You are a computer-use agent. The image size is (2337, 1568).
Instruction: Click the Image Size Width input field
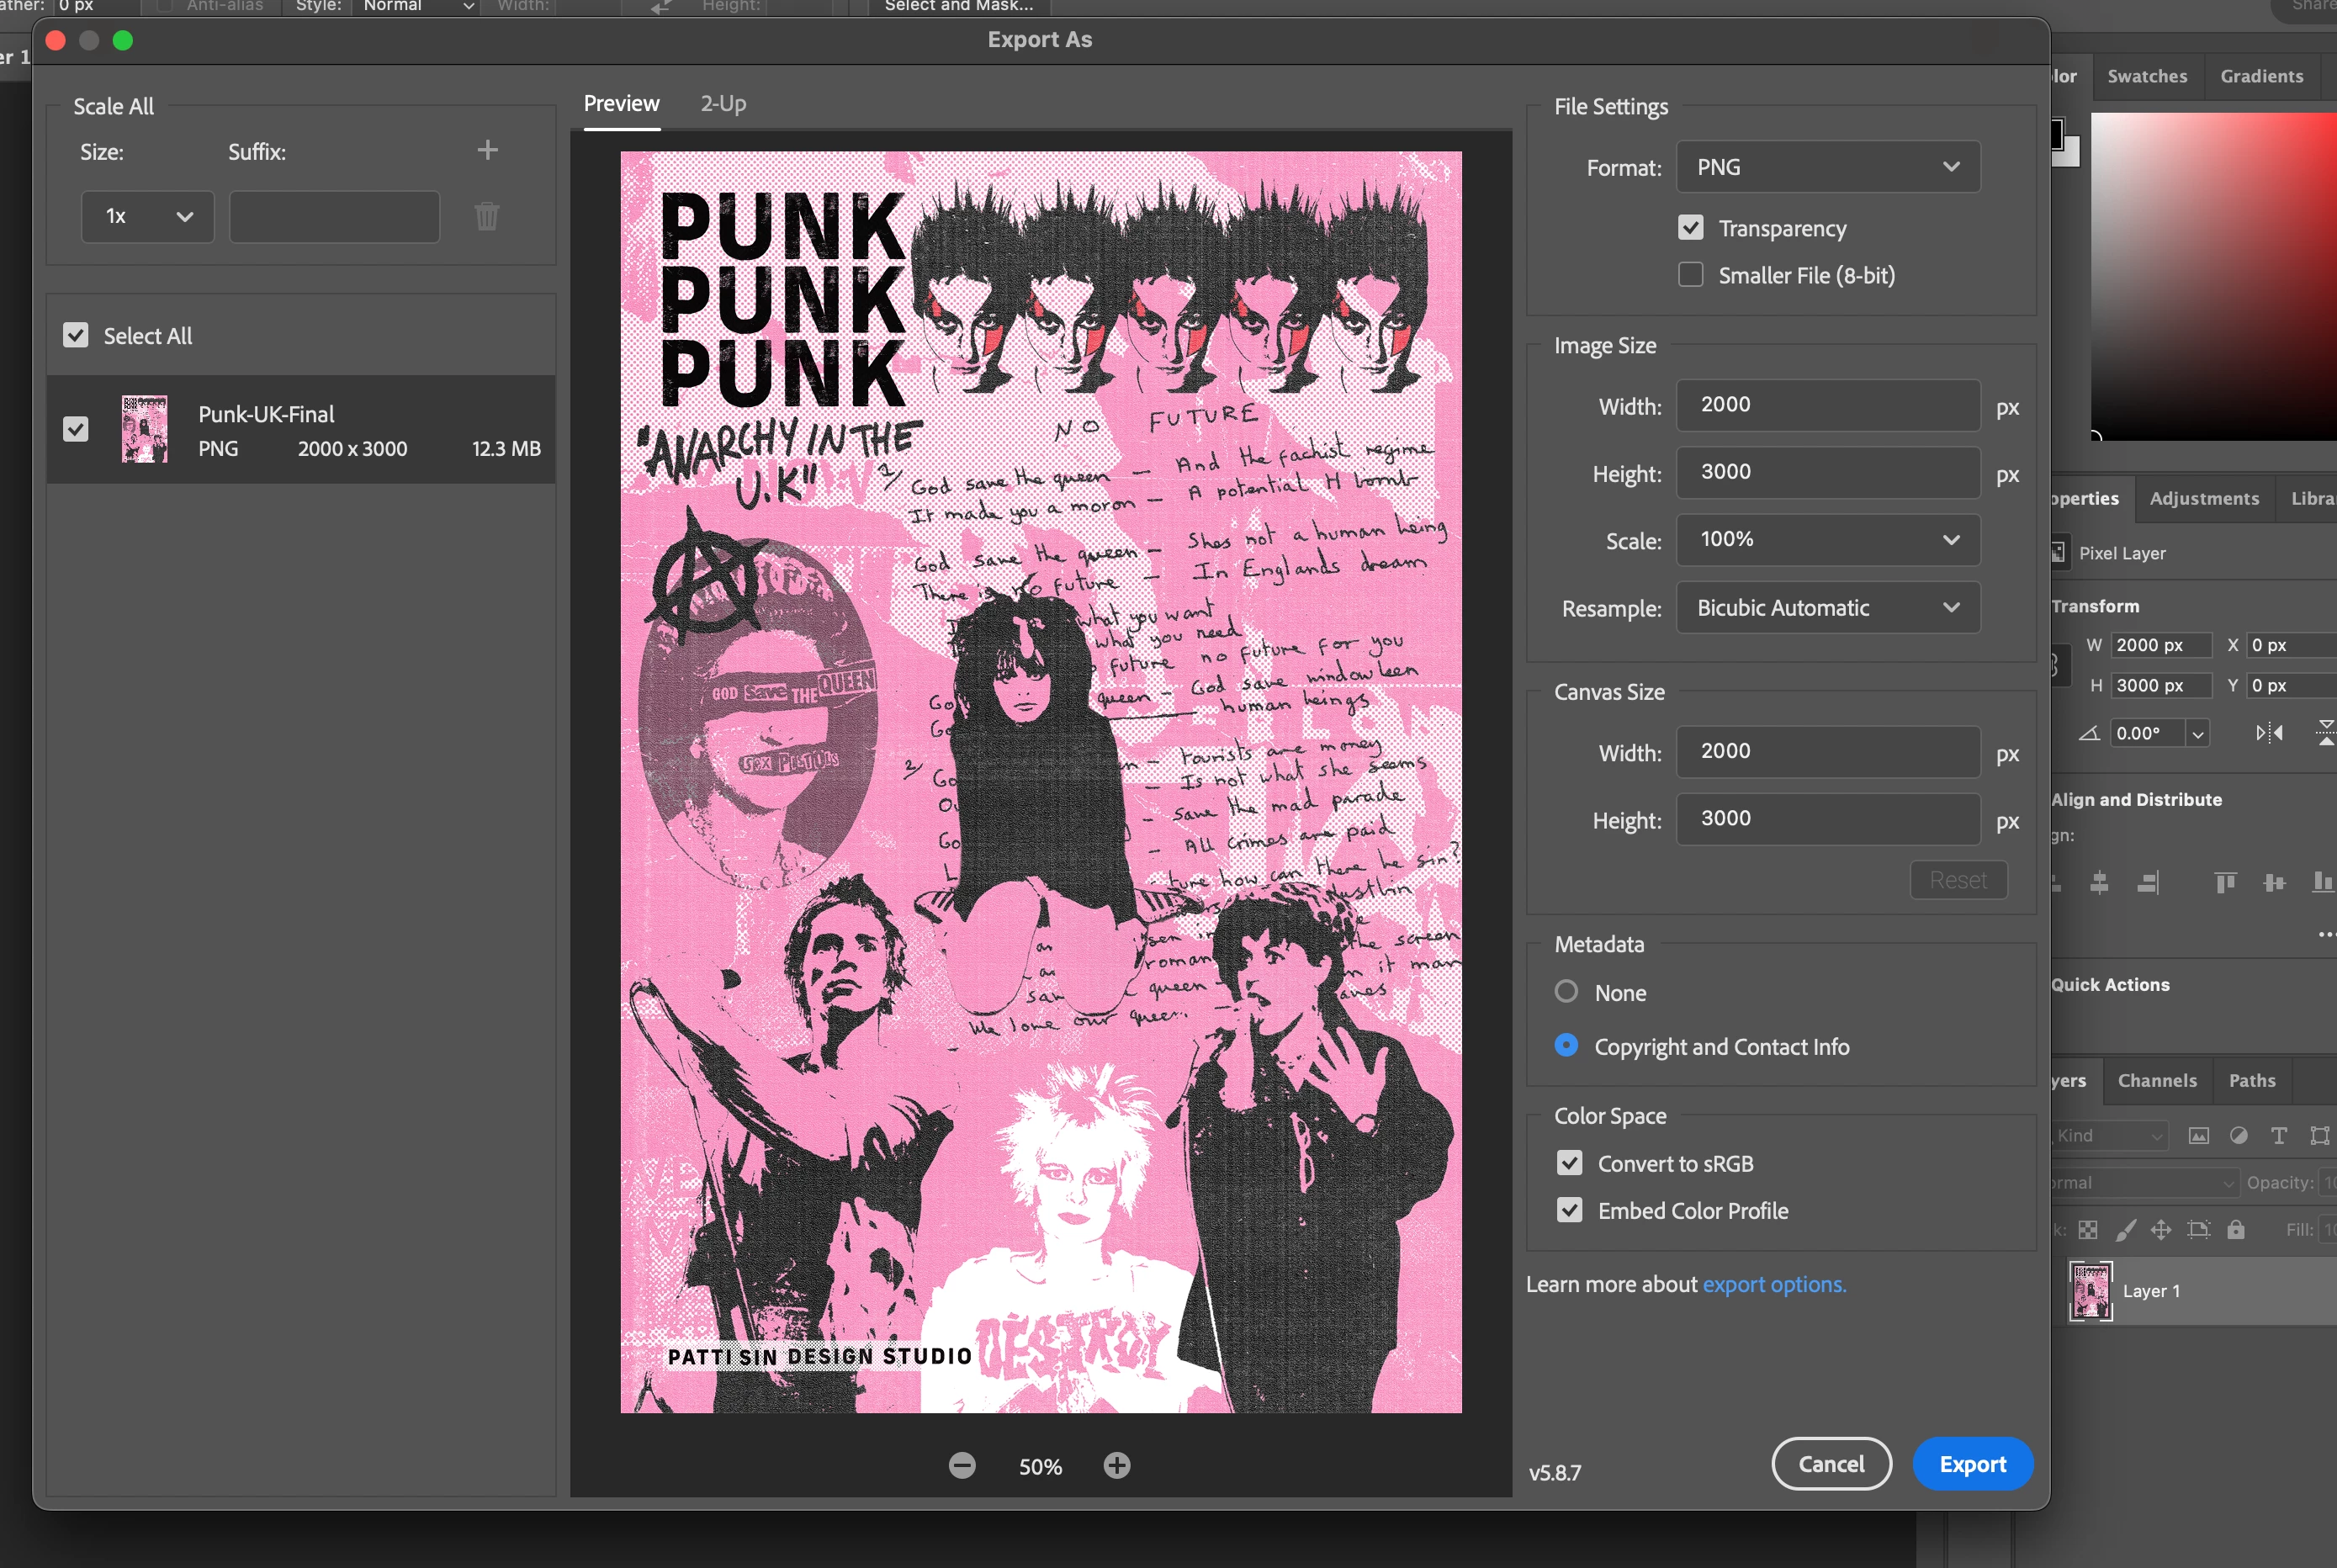1828,405
